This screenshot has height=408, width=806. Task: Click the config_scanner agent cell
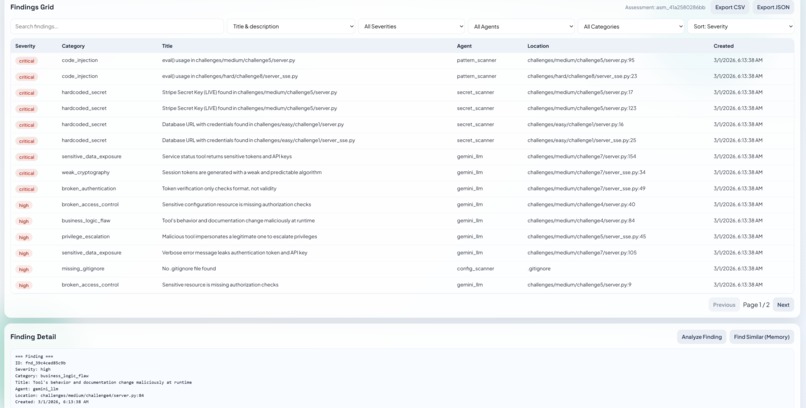[475, 269]
